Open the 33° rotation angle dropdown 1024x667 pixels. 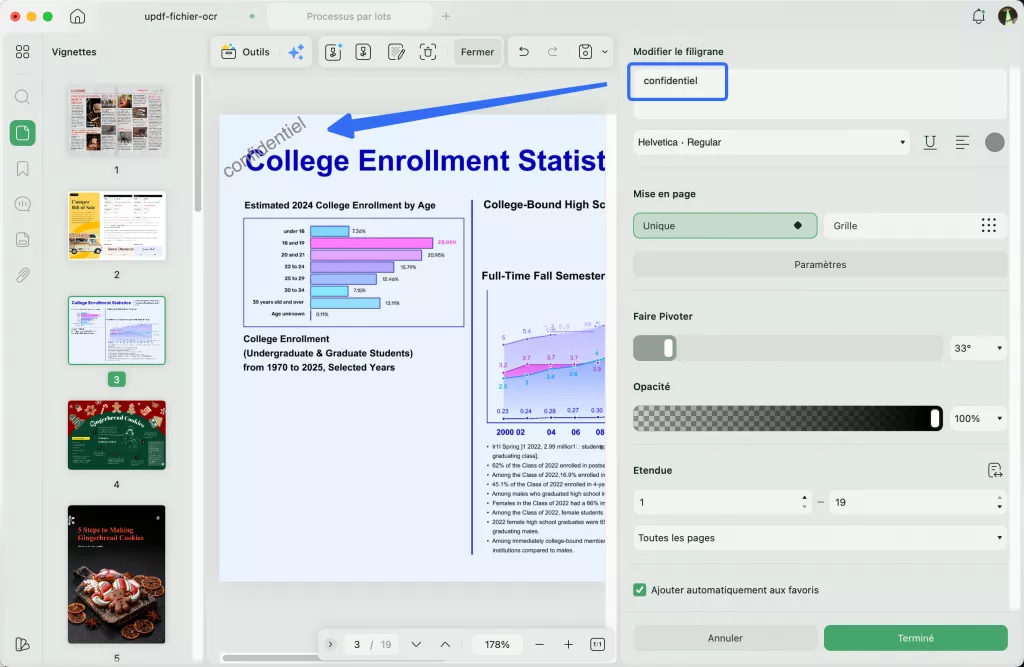[978, 348]
